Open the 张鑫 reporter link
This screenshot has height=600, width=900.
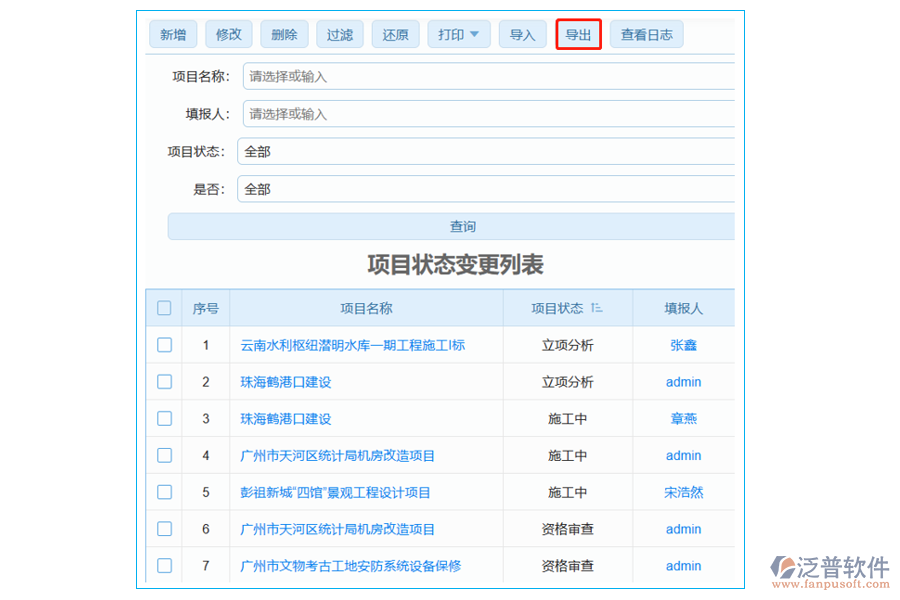click(x=683, y=345)
